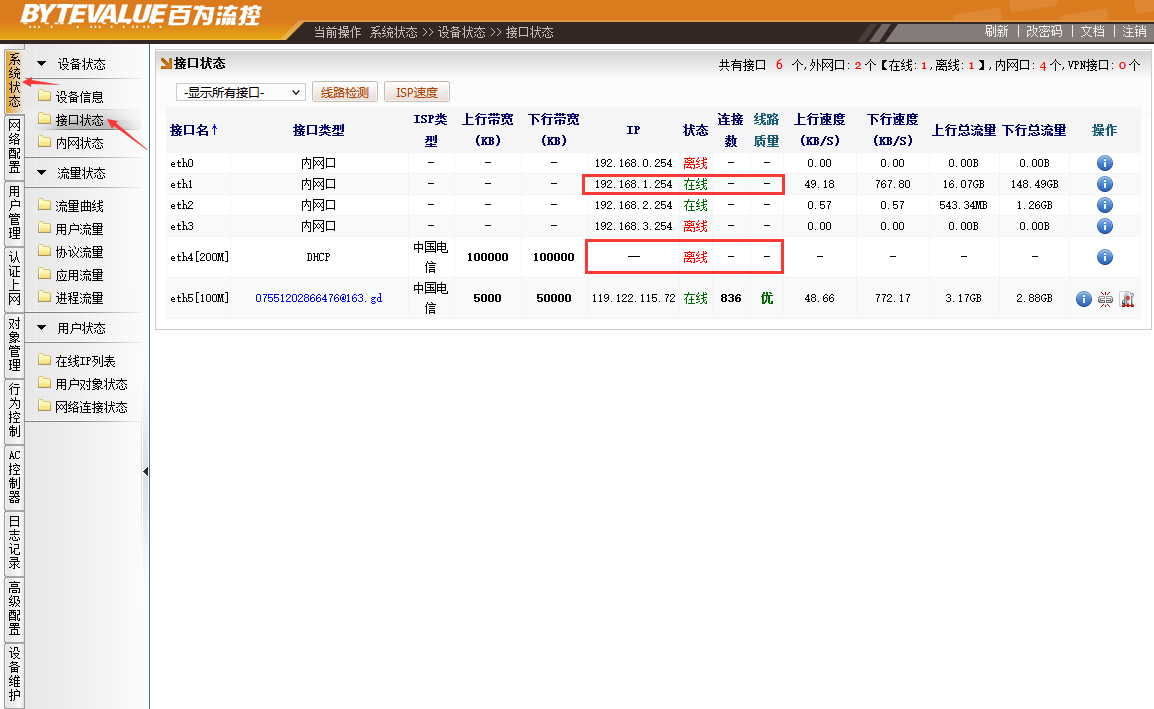Viewport: 1154px width, 709px height.
Task: Open 在线IP列表 in the sidebar
Action: pyautogui.click(x=85, y=361)
